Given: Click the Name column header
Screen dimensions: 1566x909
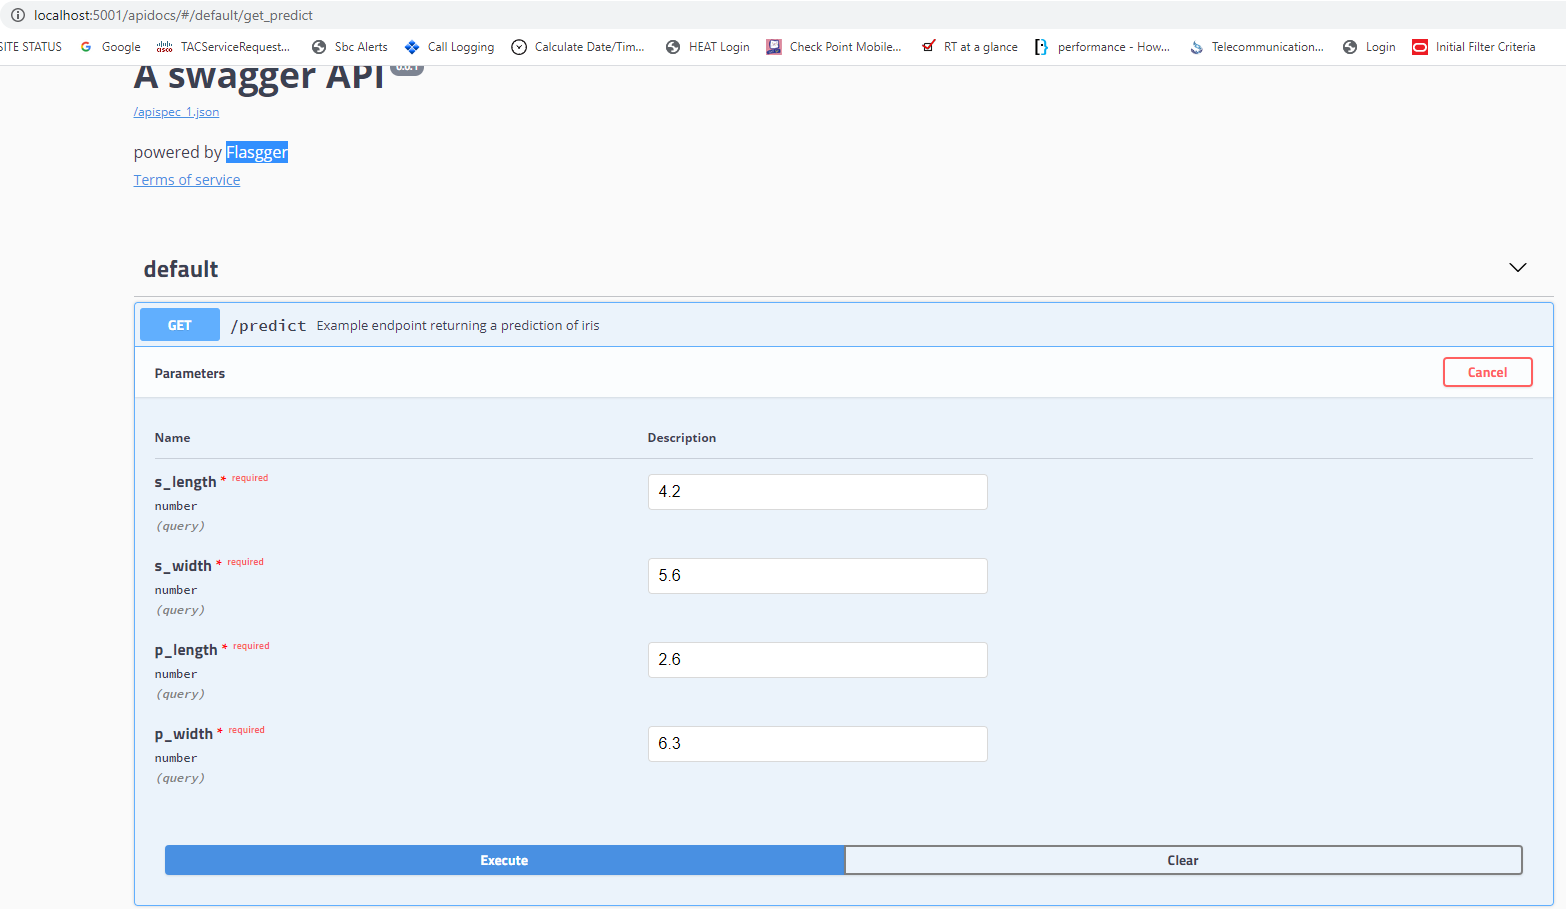Looking at the screenshot, I should (x=172, y=438).
